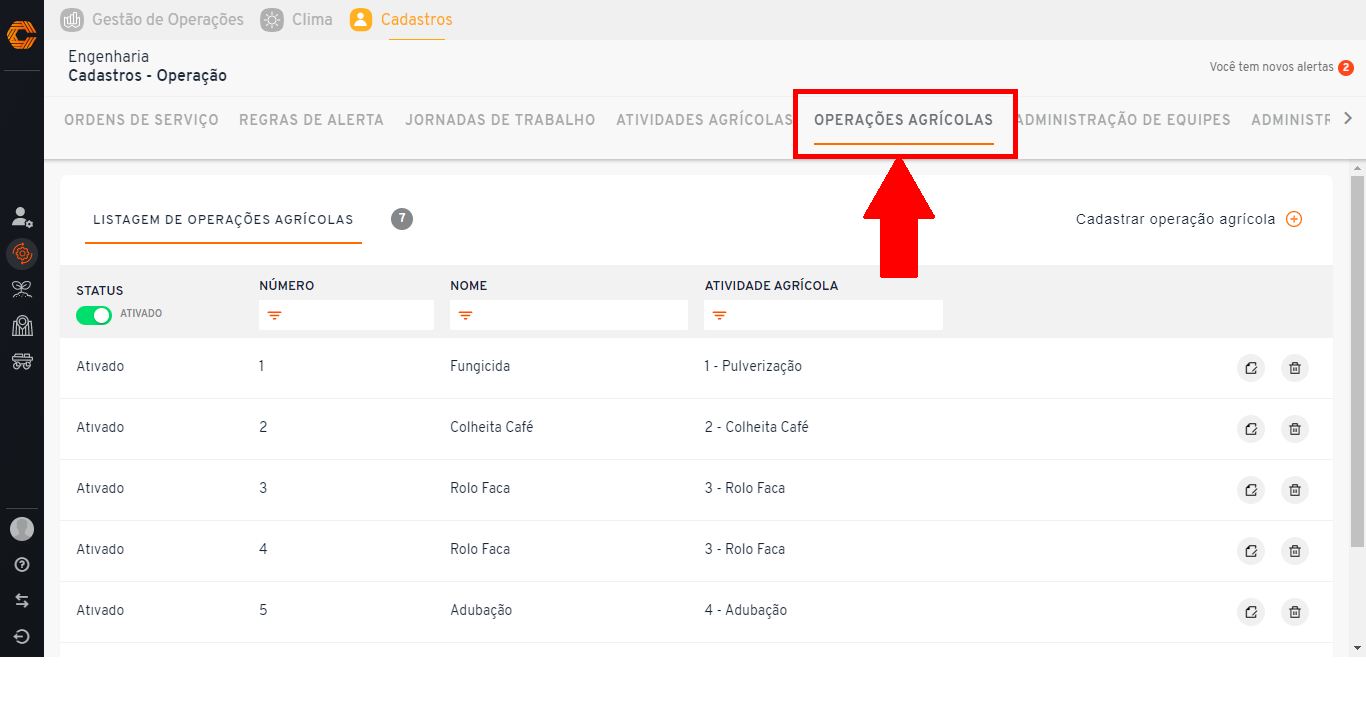Edit operation number 2 Colheita Café
The height and width of the screenshot is (728, 1366).
pyautogui.click(x=1251, y=429)
